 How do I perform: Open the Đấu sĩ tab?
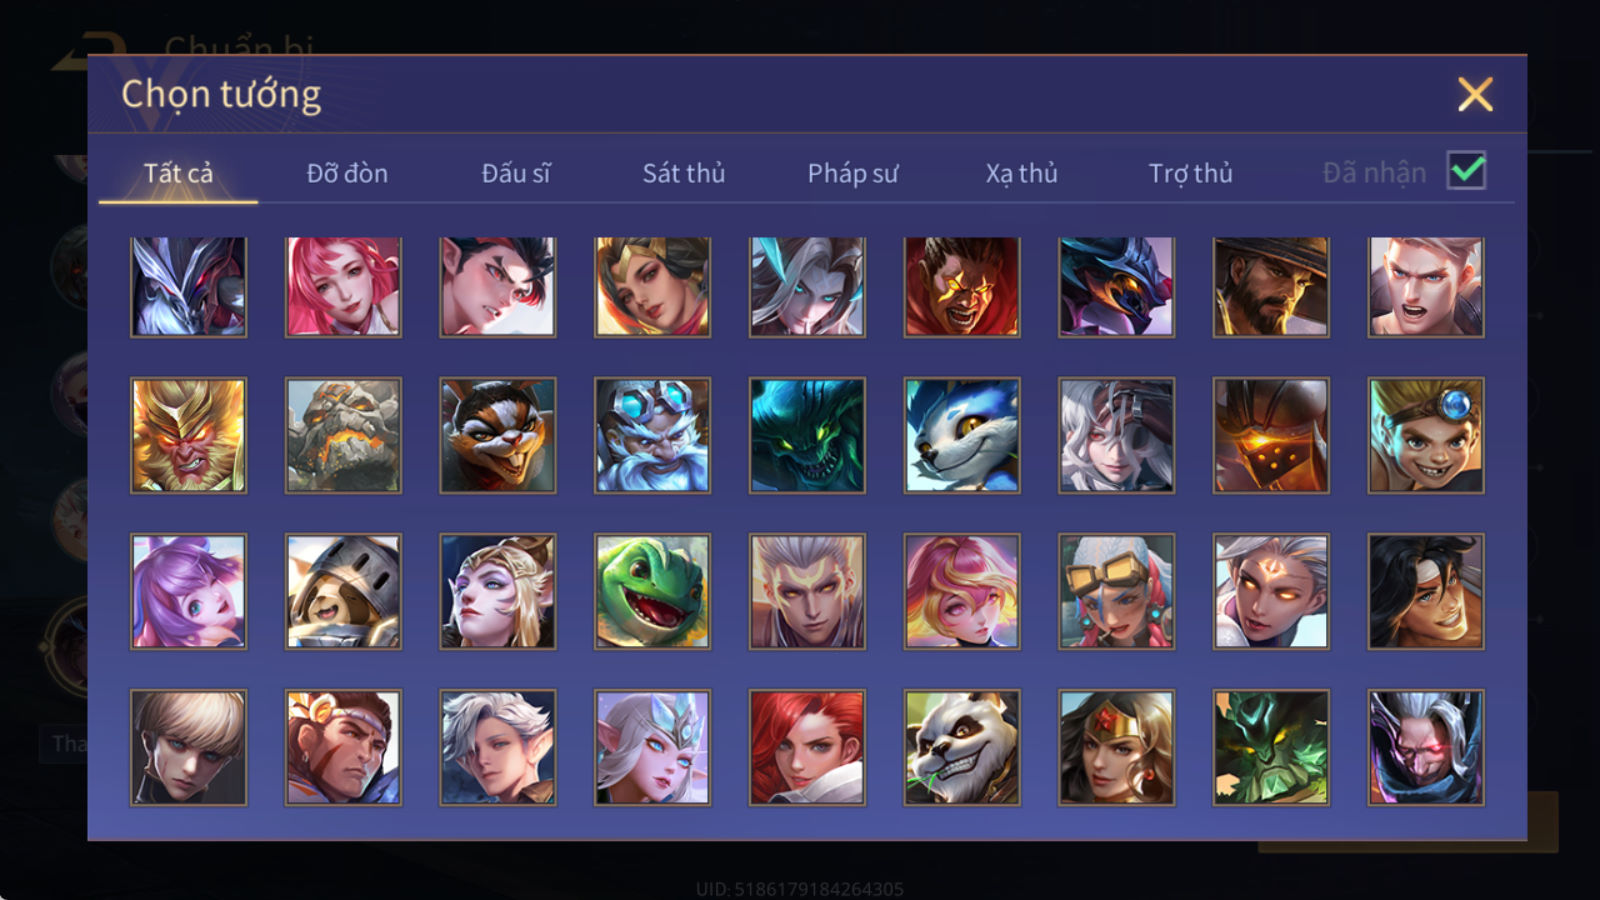(x=515, y=173)
